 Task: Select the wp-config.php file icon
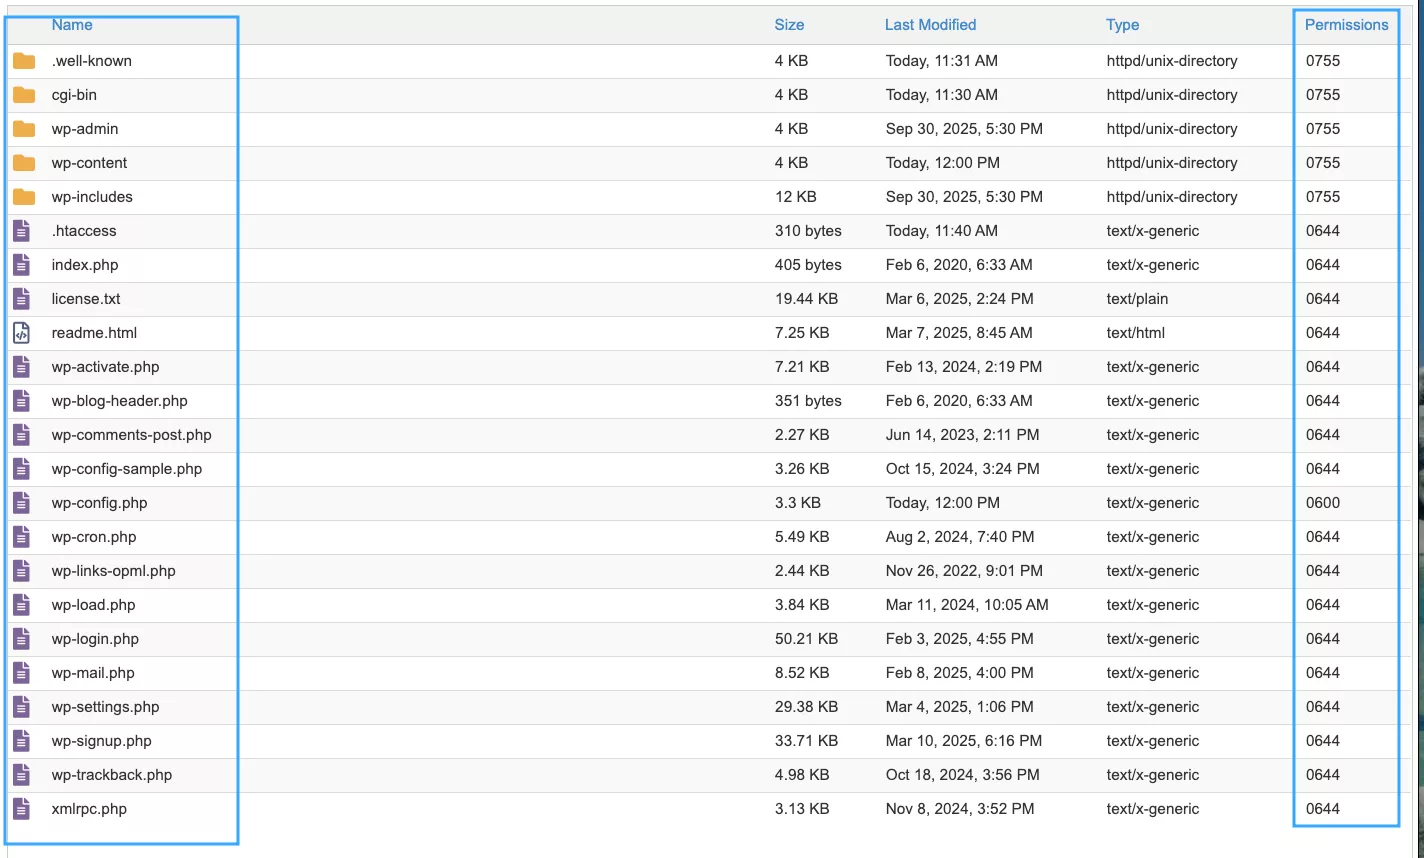(x=21, y=503)
